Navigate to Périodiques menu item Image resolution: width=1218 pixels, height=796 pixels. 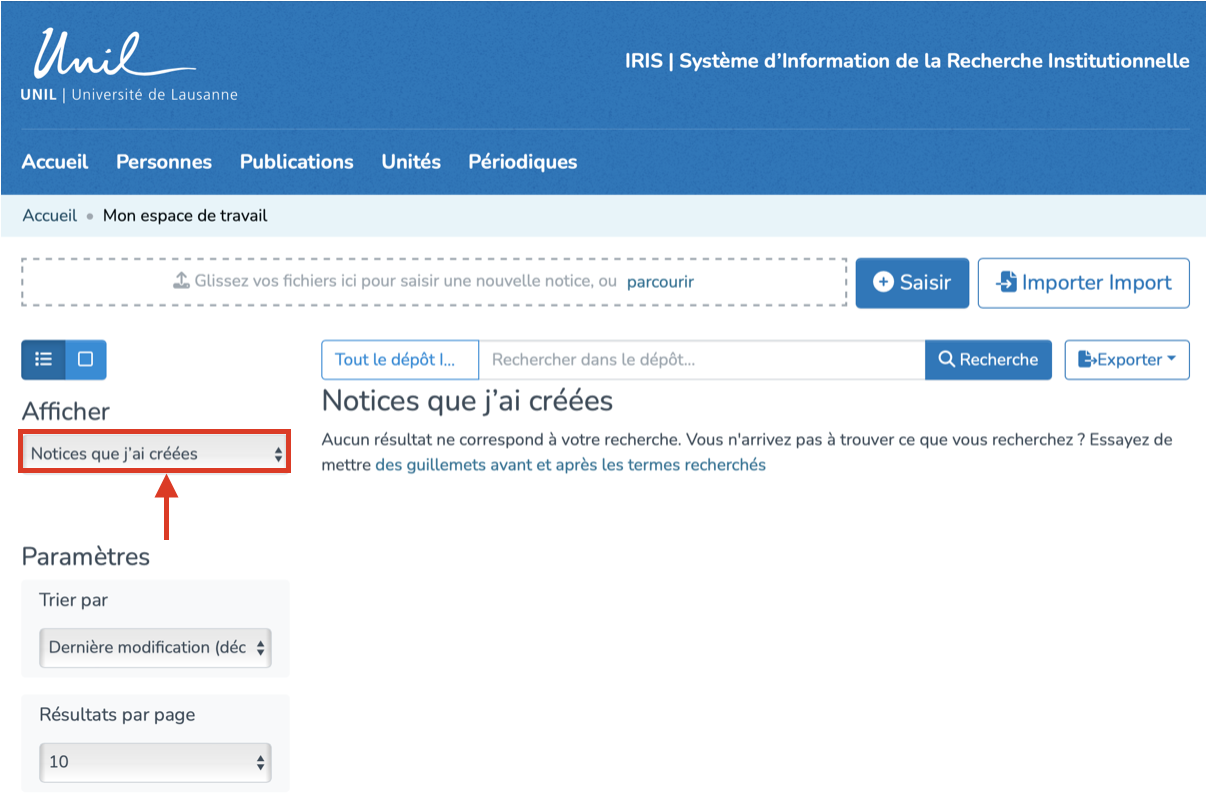[522, 162]
